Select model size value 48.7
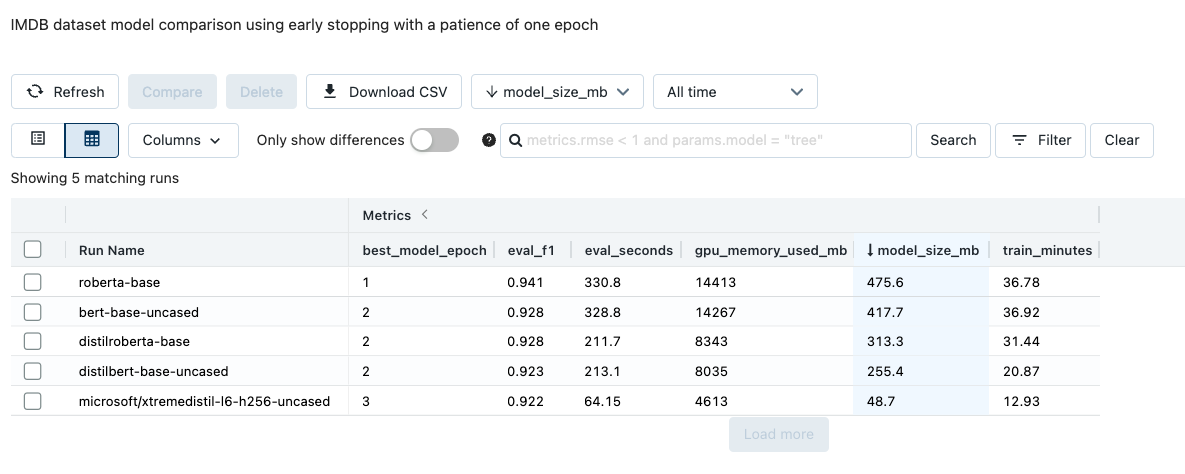1185x474 pixels. point(881,401)
